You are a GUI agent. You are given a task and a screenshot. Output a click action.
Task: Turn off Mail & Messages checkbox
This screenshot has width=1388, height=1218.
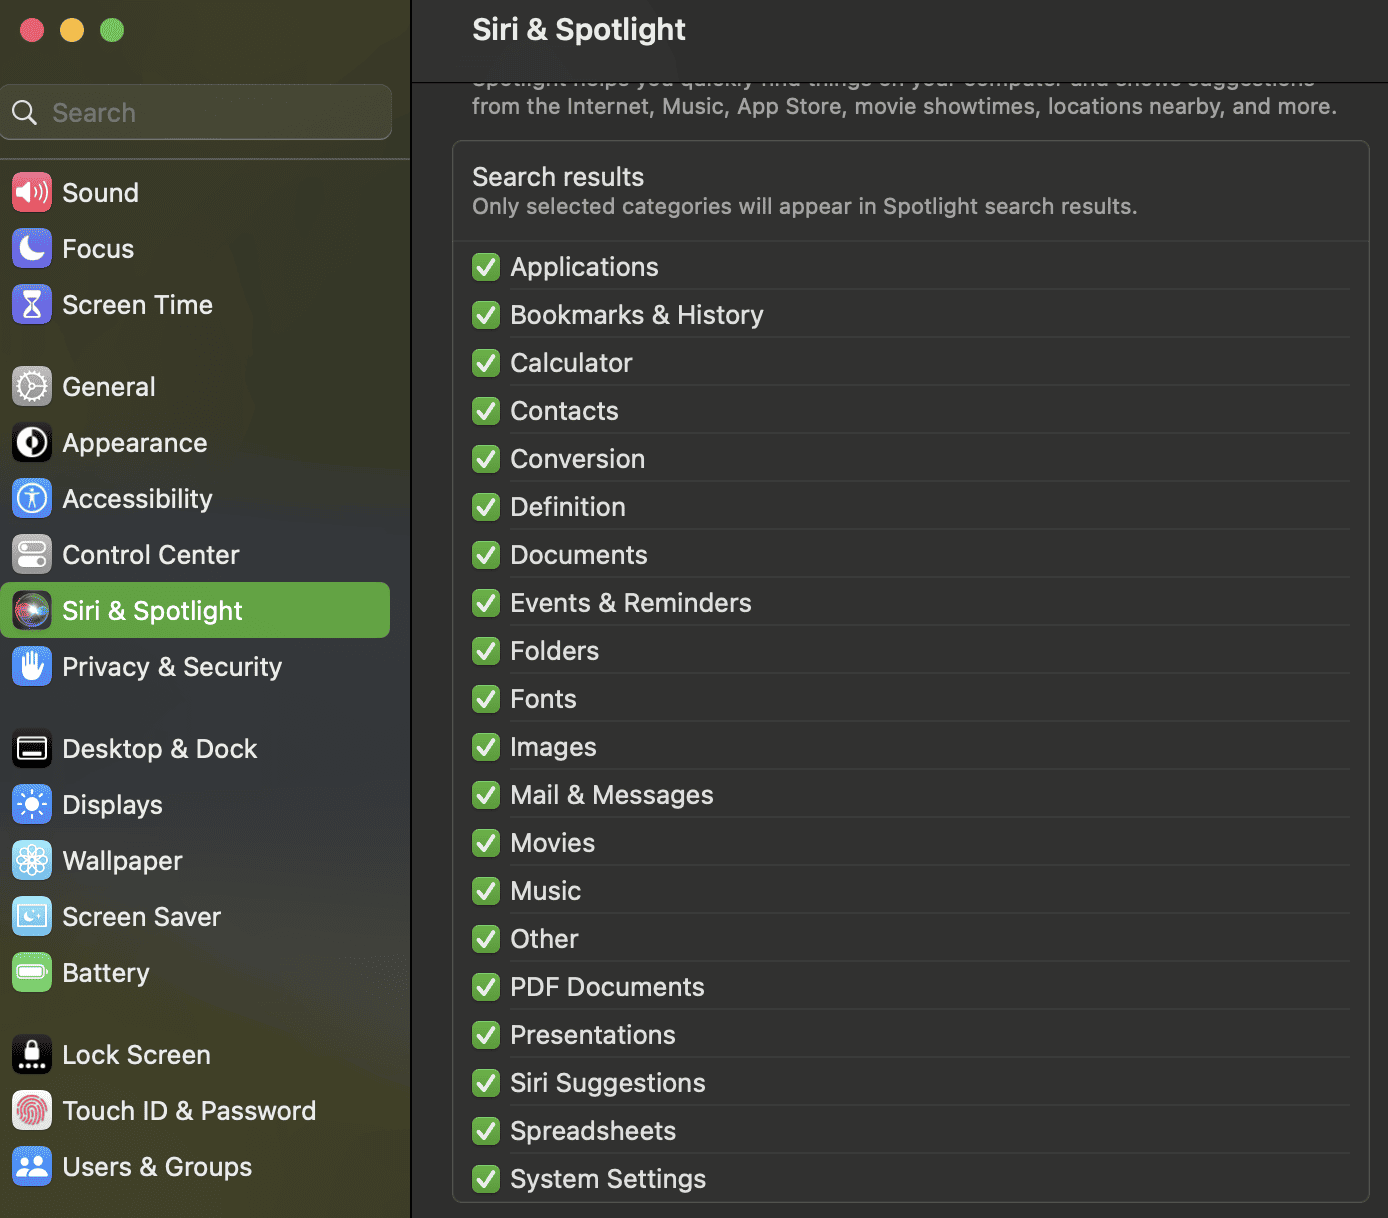[486, 795]
